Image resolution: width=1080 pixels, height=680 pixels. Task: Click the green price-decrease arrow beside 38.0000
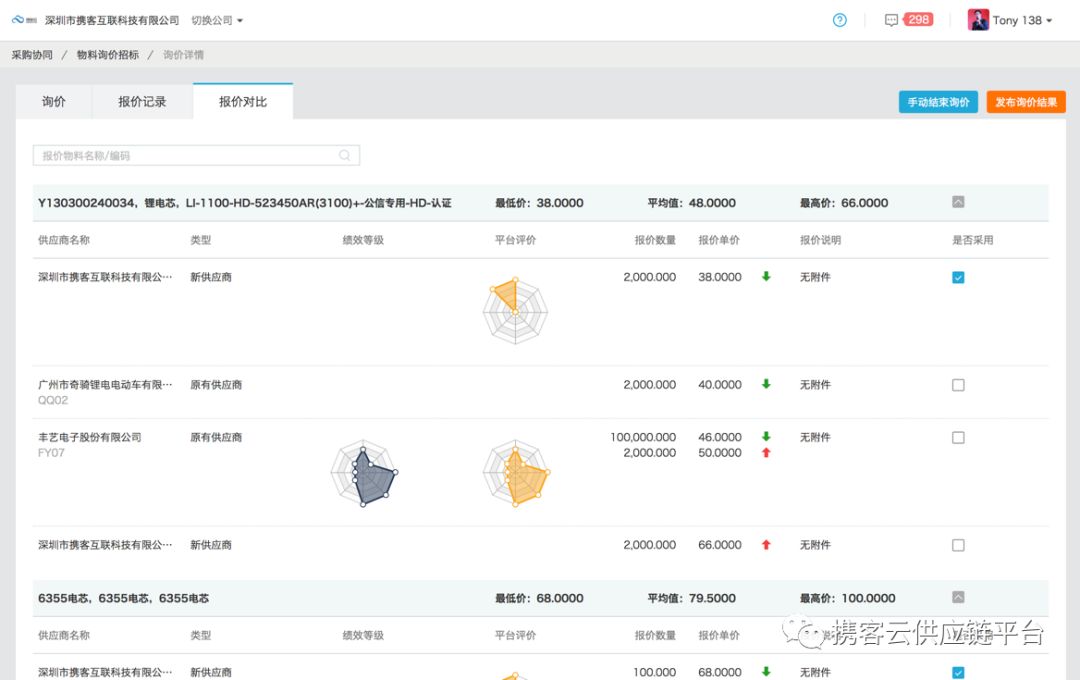[x=768, y=277]
